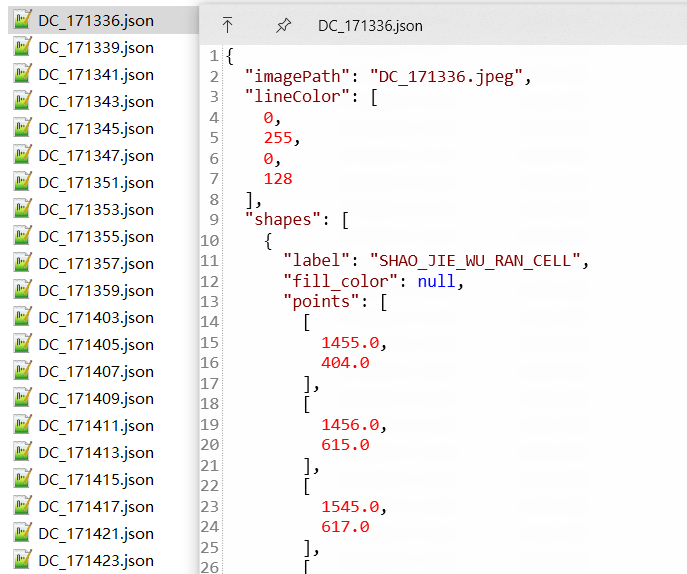Click the file icon beside DC_171339.json
687x574 pixels.
(x=22, y=47)
